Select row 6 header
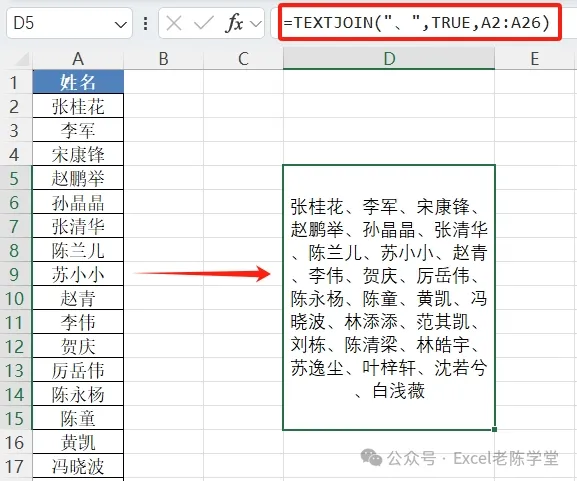The image size is (577, 481). pyautogui.click(x=16, y=202)
